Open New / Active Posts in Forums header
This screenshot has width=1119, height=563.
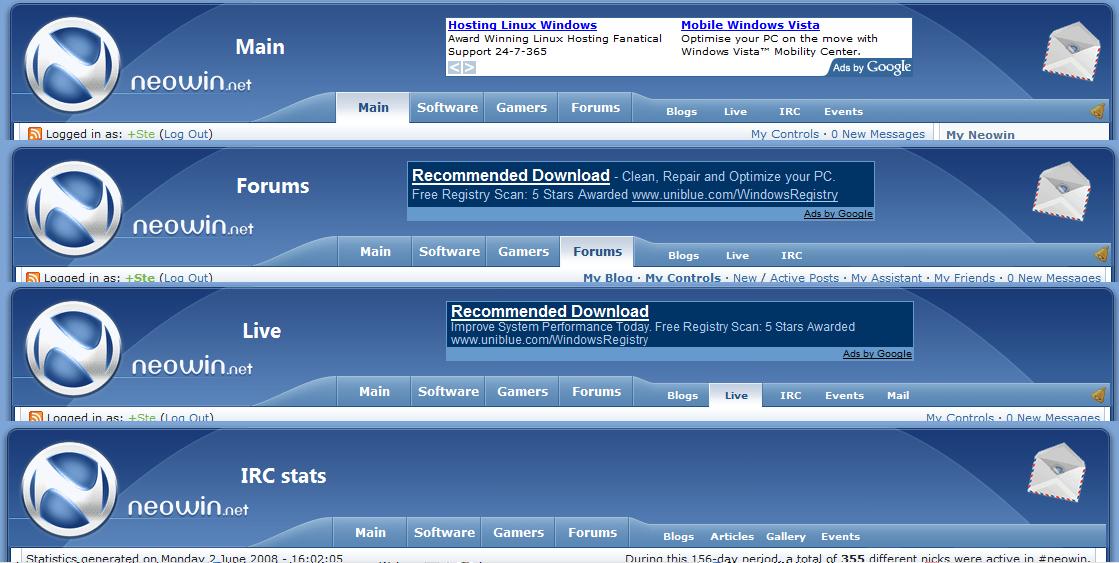[786, 278]
